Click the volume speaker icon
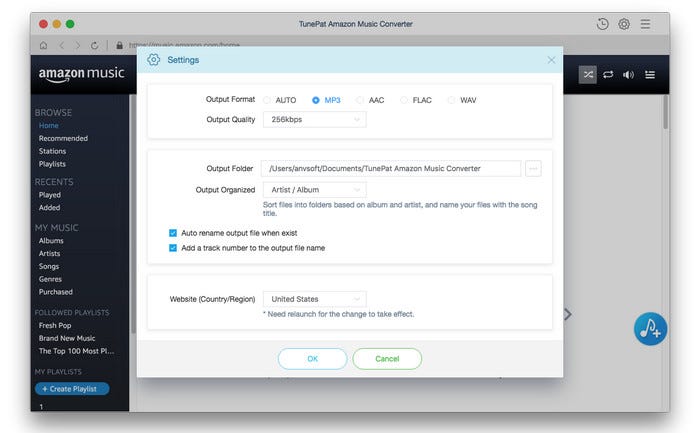 [x=629, y=75]
